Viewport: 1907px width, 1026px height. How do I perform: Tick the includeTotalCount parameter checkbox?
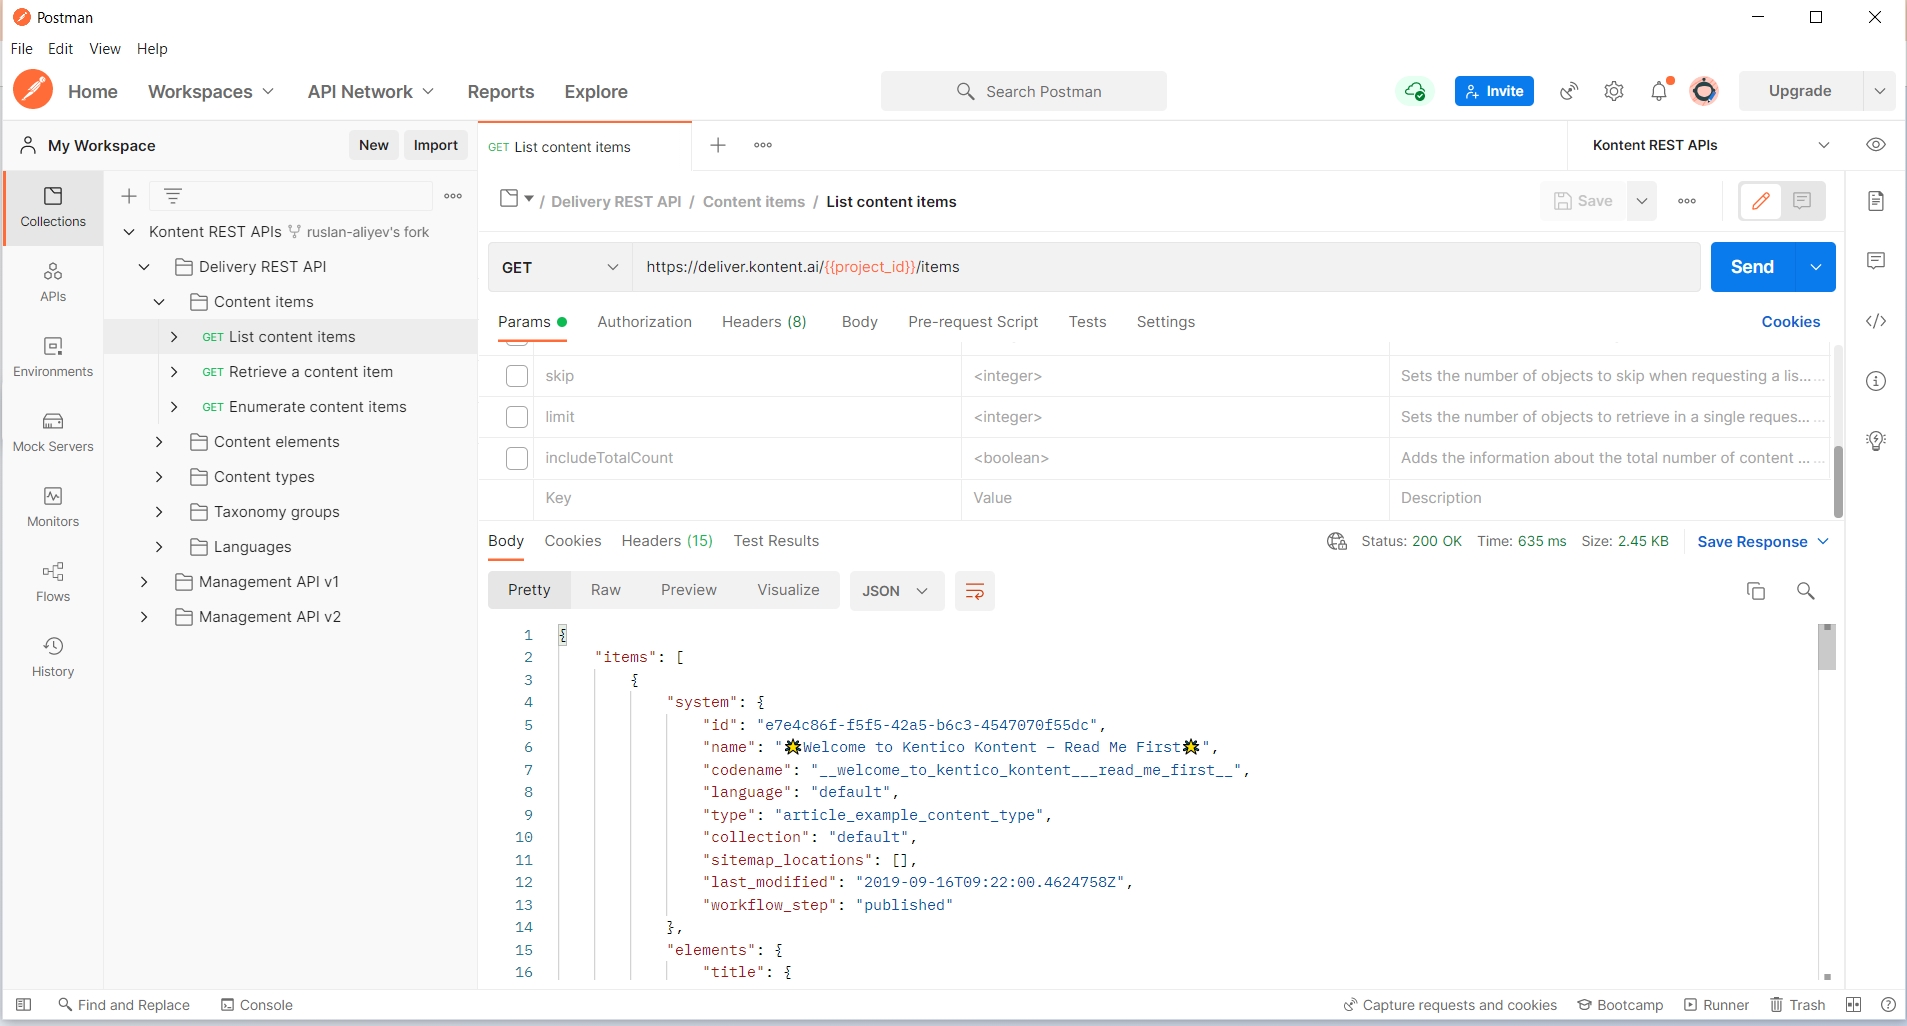coord(517,458)
